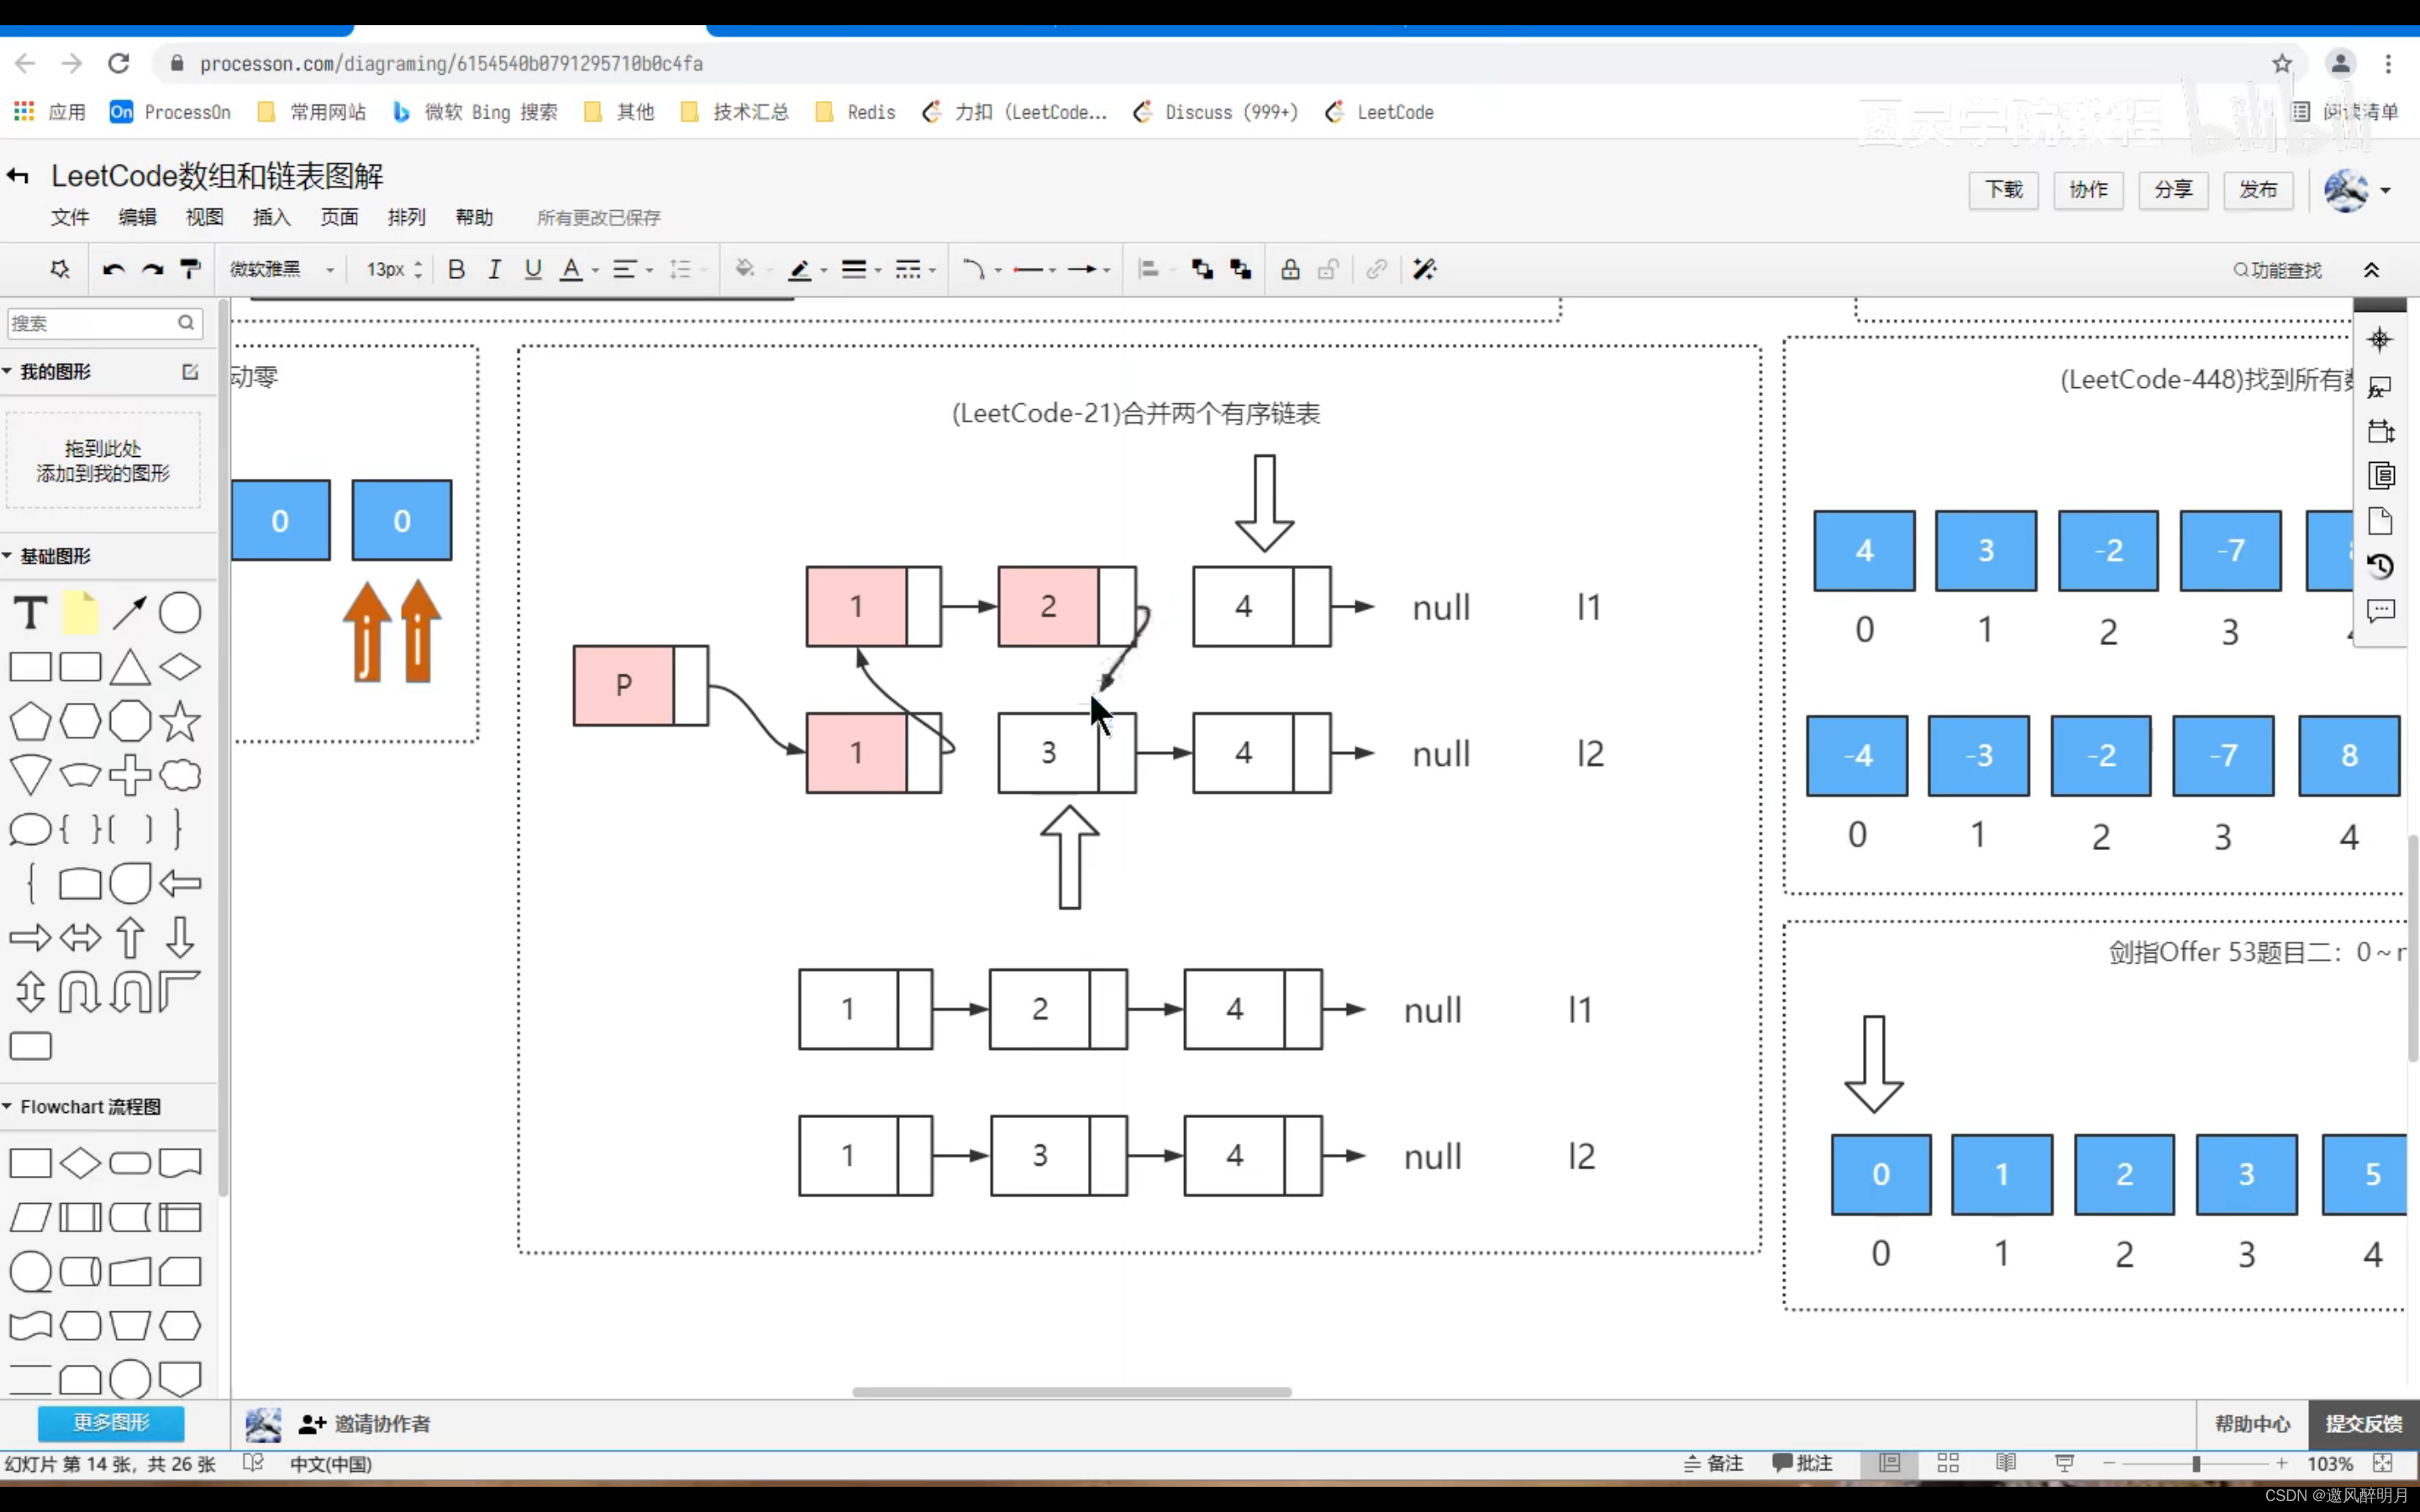Click the undo arrow in toolbar

pyautogui.click(x=113, y=269)
